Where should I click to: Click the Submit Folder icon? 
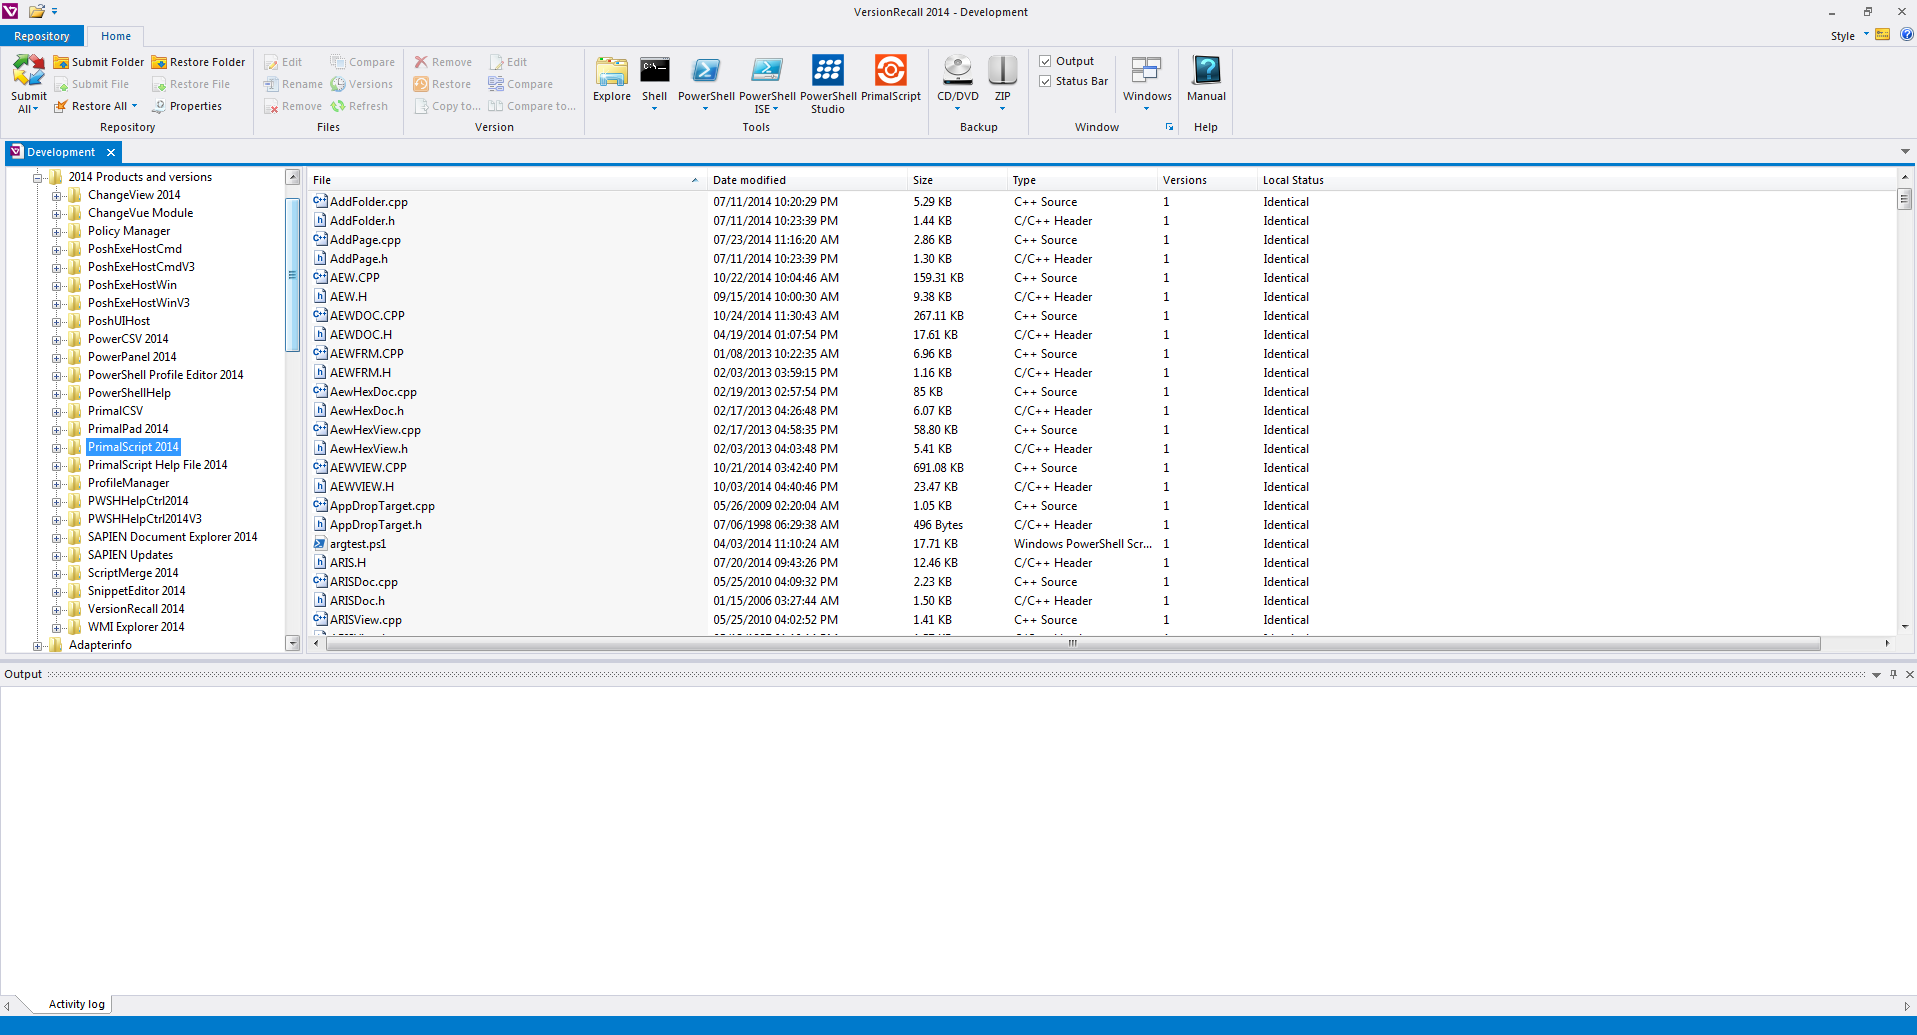coord(61,62)
